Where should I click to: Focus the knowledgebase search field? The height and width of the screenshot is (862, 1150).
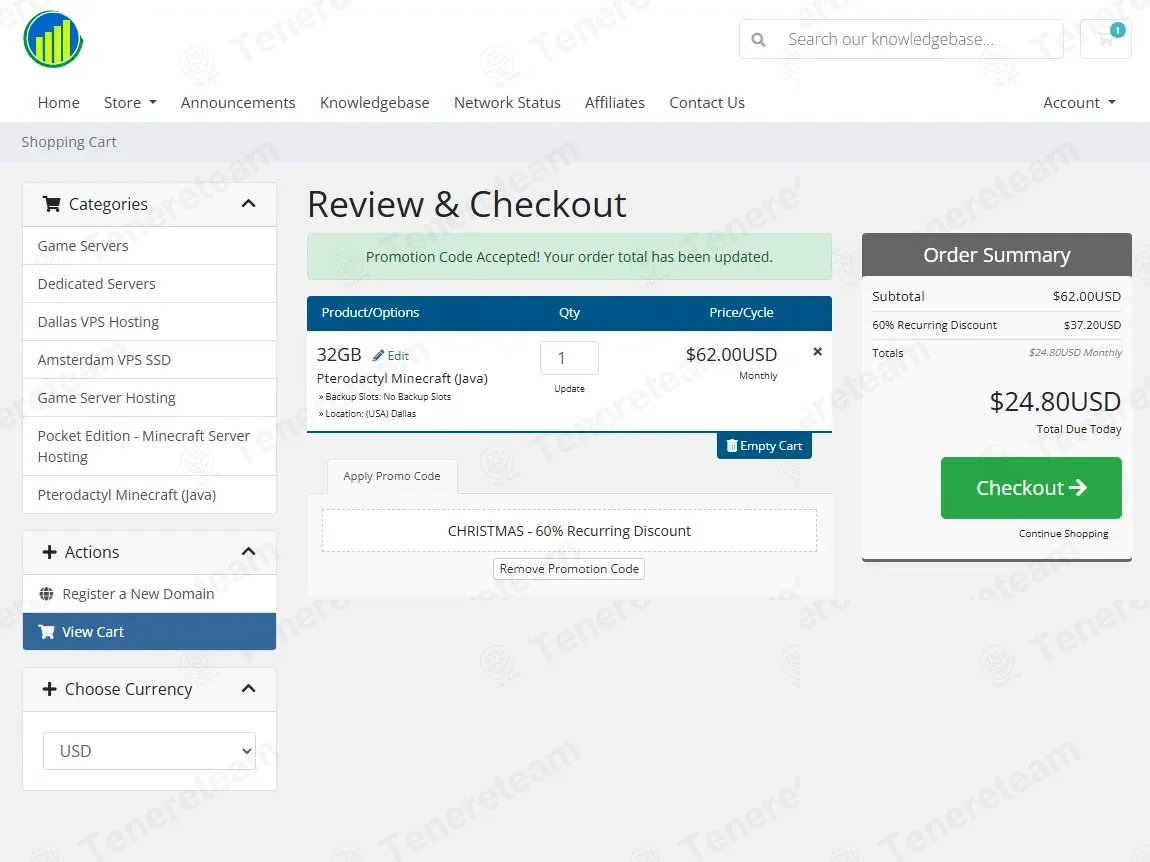tap(901, 39)
